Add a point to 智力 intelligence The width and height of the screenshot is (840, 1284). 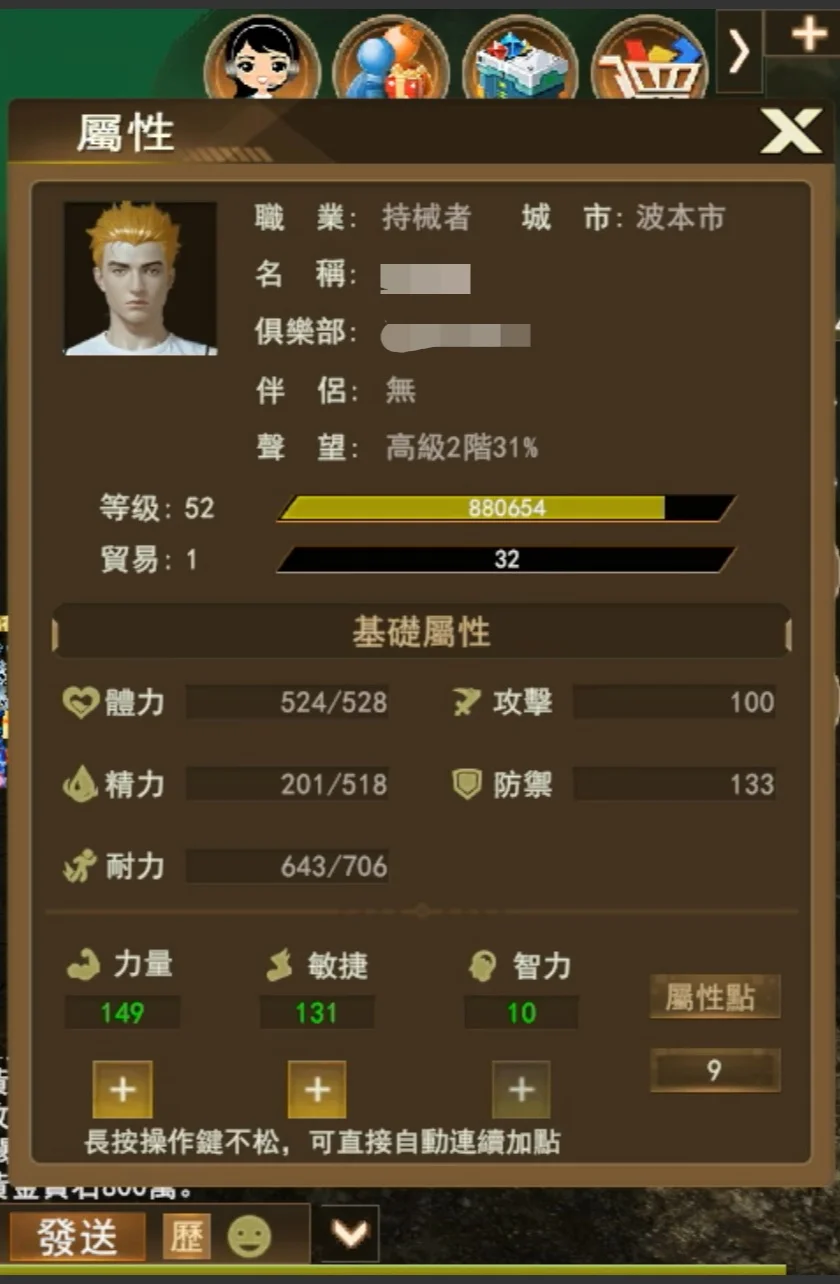(x=521, y=1089)
